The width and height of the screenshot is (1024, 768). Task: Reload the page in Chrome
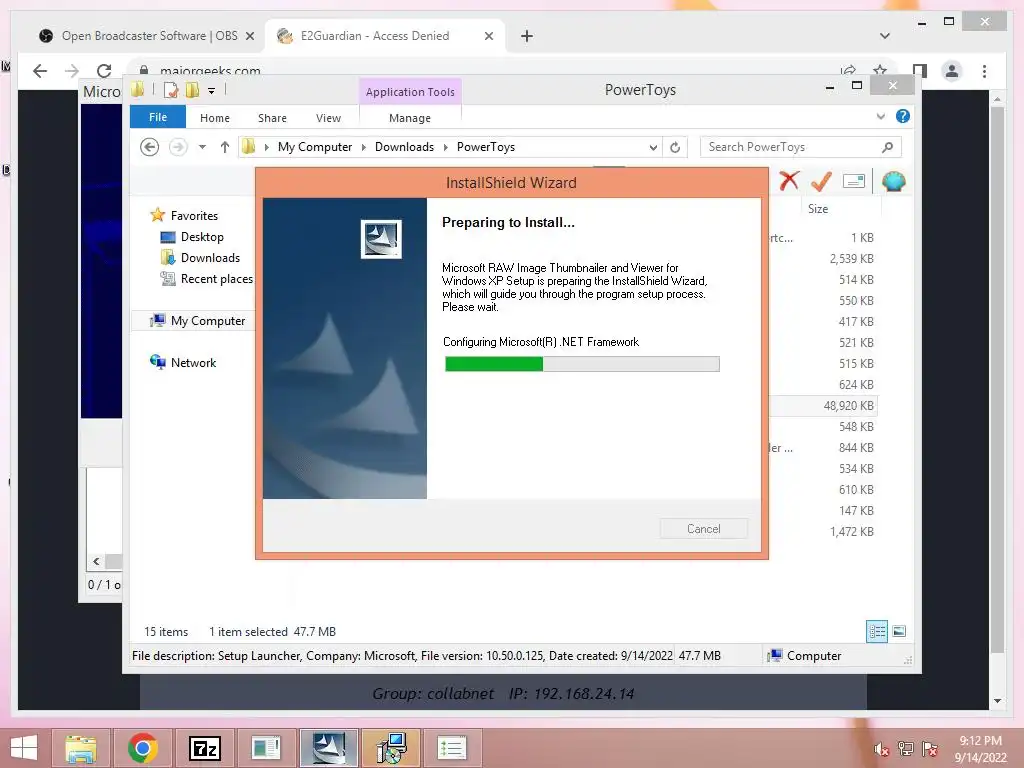point(104,71)
